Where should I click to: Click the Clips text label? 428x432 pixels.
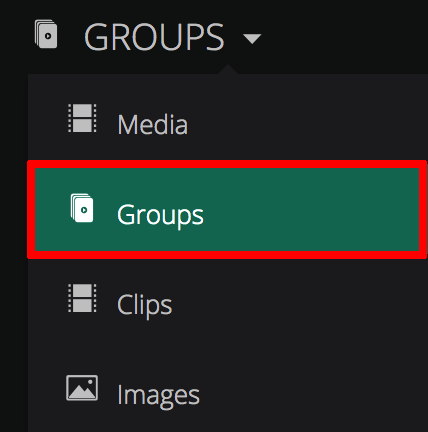coord(145,305)
